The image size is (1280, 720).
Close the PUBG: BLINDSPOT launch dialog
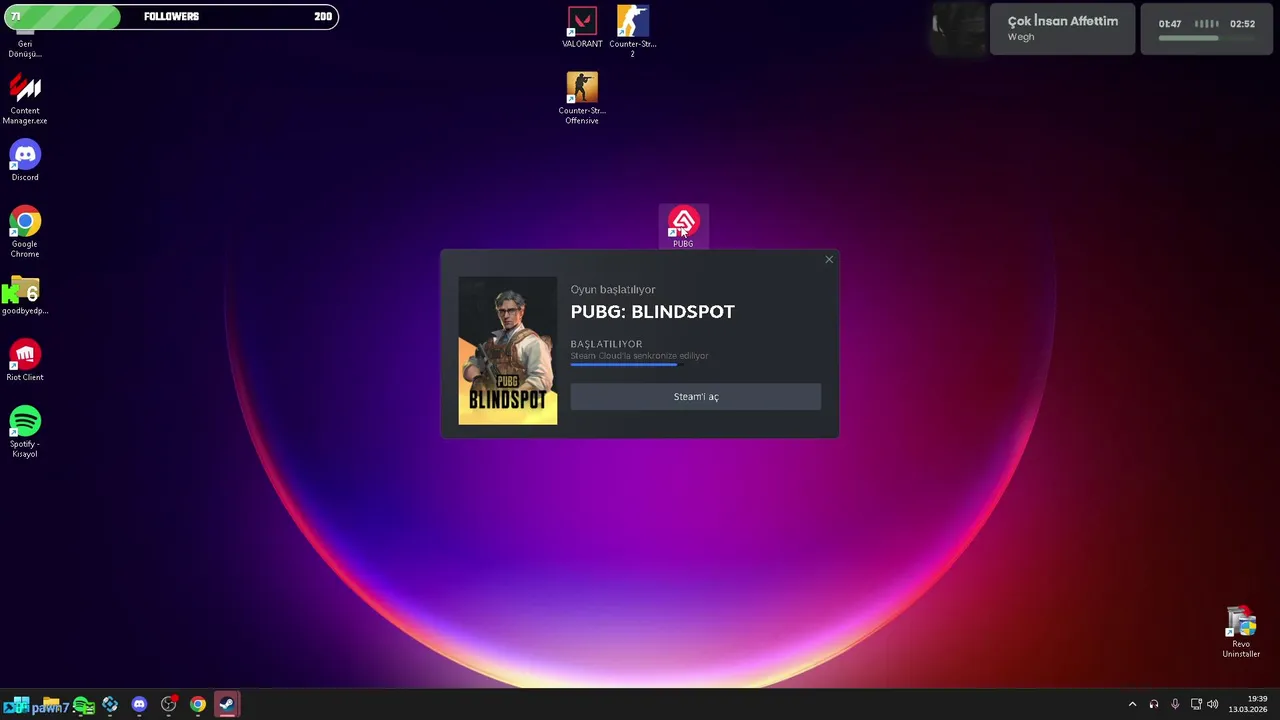click(x=829, y=260)
